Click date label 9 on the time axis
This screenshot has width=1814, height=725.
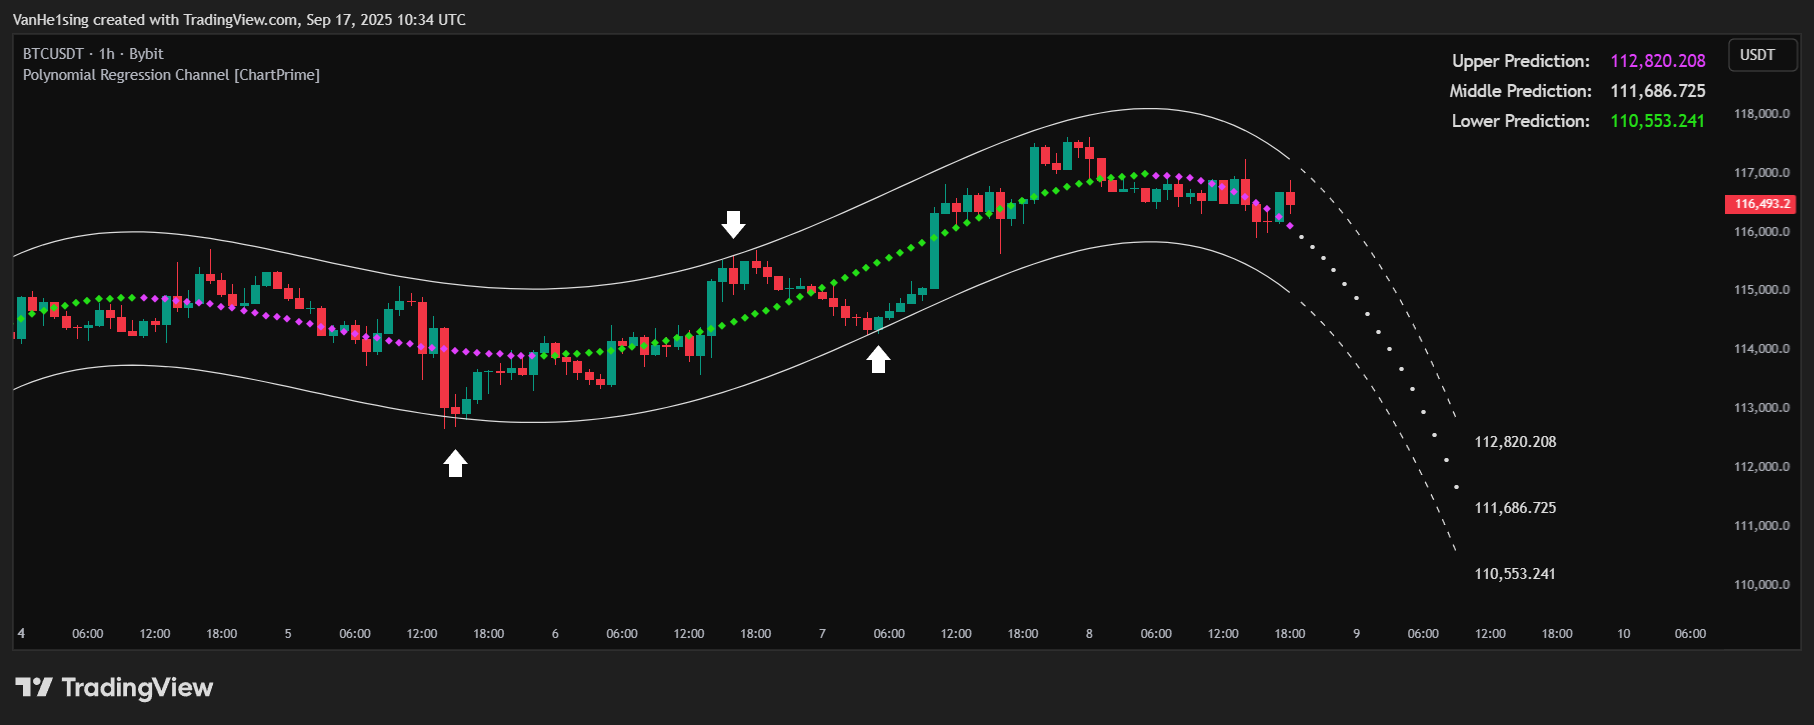pyautogui.click(x=1356, y=634)
